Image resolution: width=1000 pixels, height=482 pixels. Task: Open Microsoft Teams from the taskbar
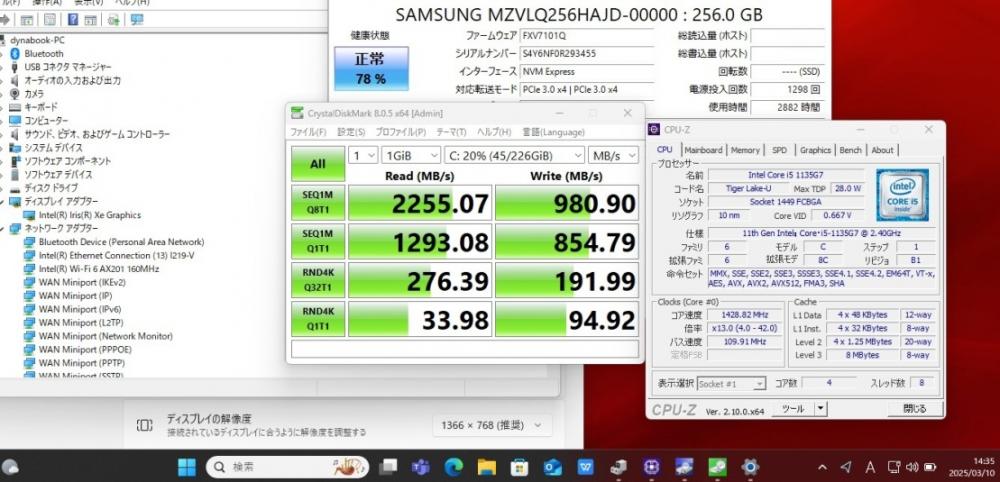coord(420,467)
